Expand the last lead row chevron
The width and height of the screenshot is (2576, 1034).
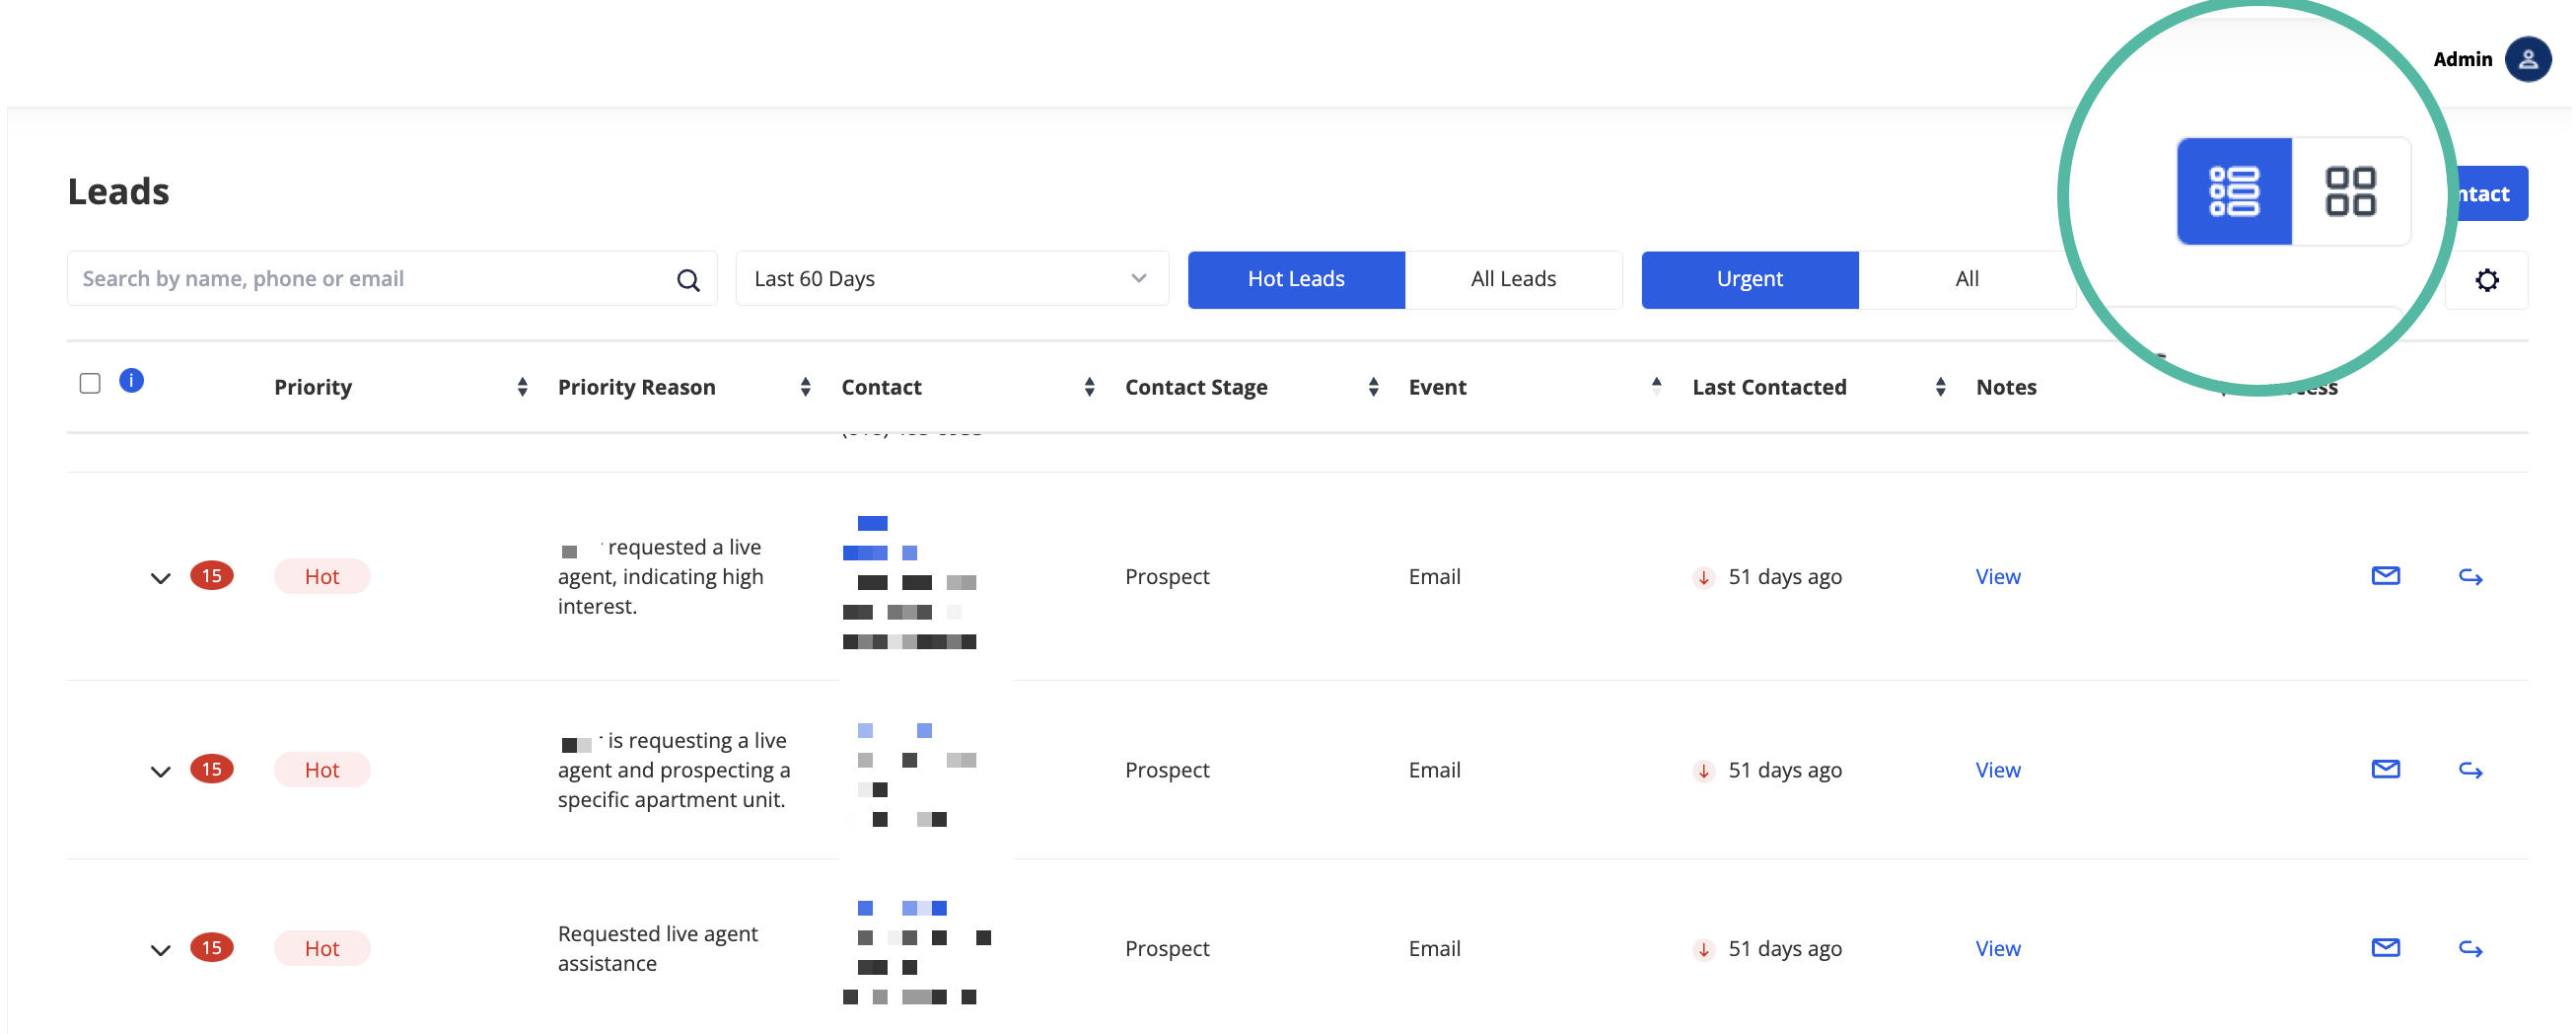pos(160,950)
